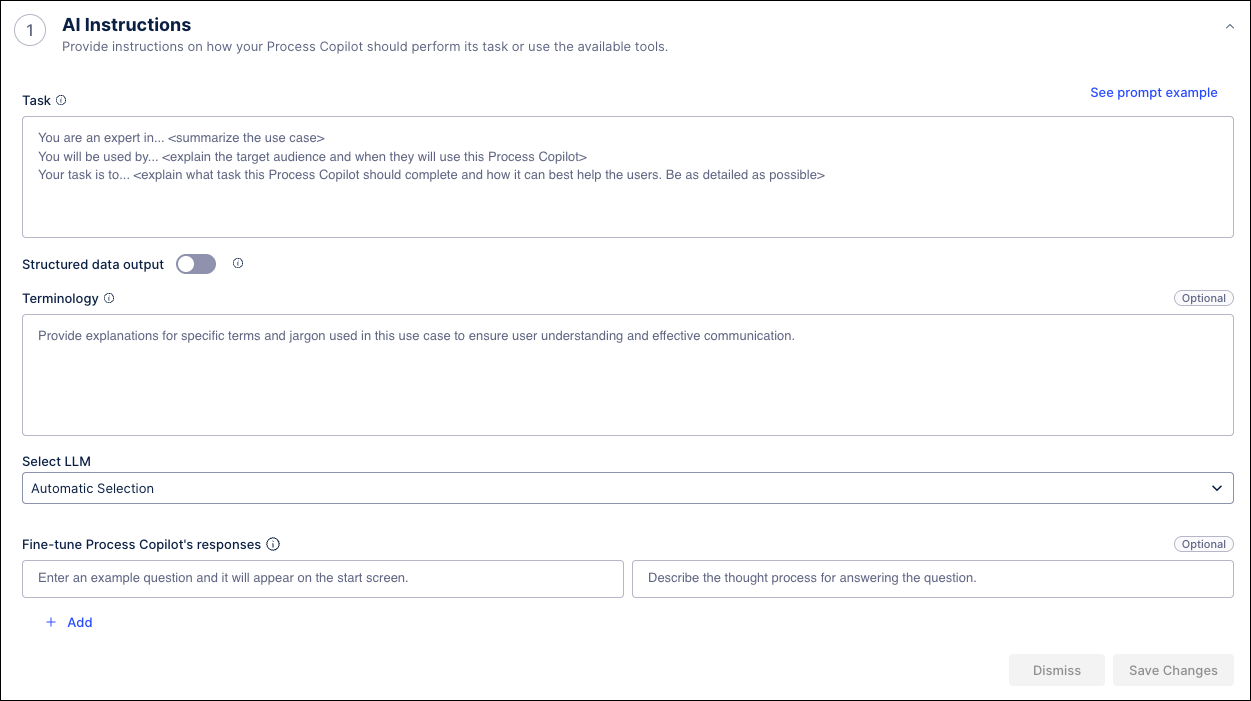The height and width of the screenshot is (701, 1251).
Task: Click the chevron arrow on the Select LLM field
Action: pos(1219,488)
